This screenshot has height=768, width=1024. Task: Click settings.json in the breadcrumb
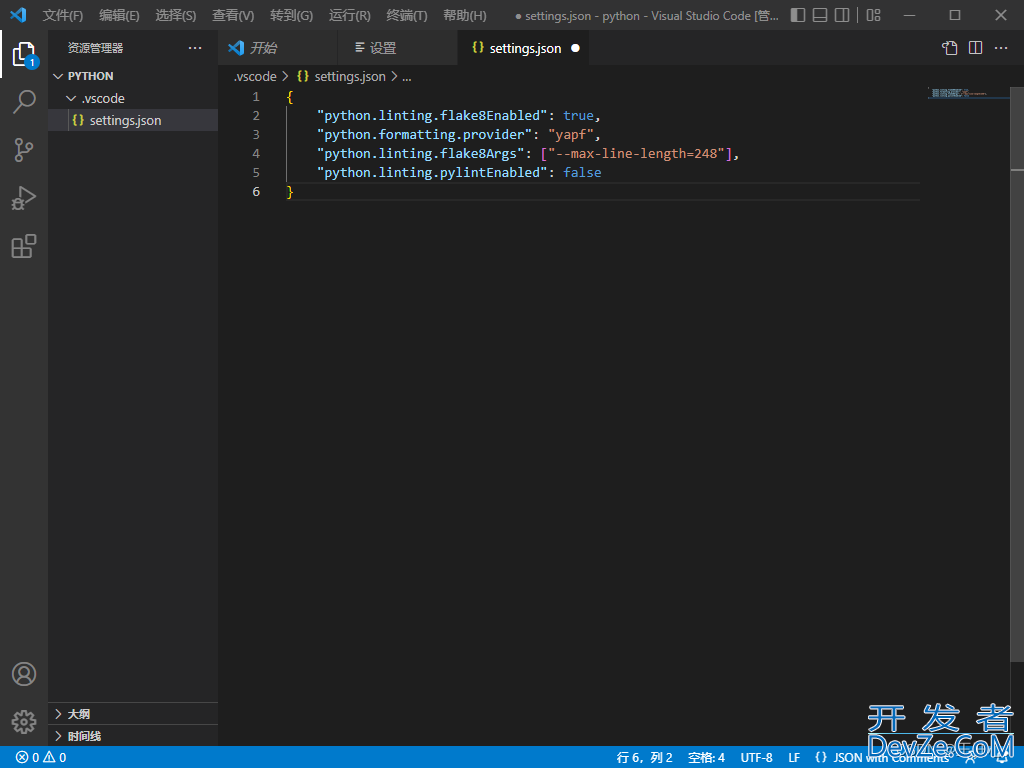[342, 76]
